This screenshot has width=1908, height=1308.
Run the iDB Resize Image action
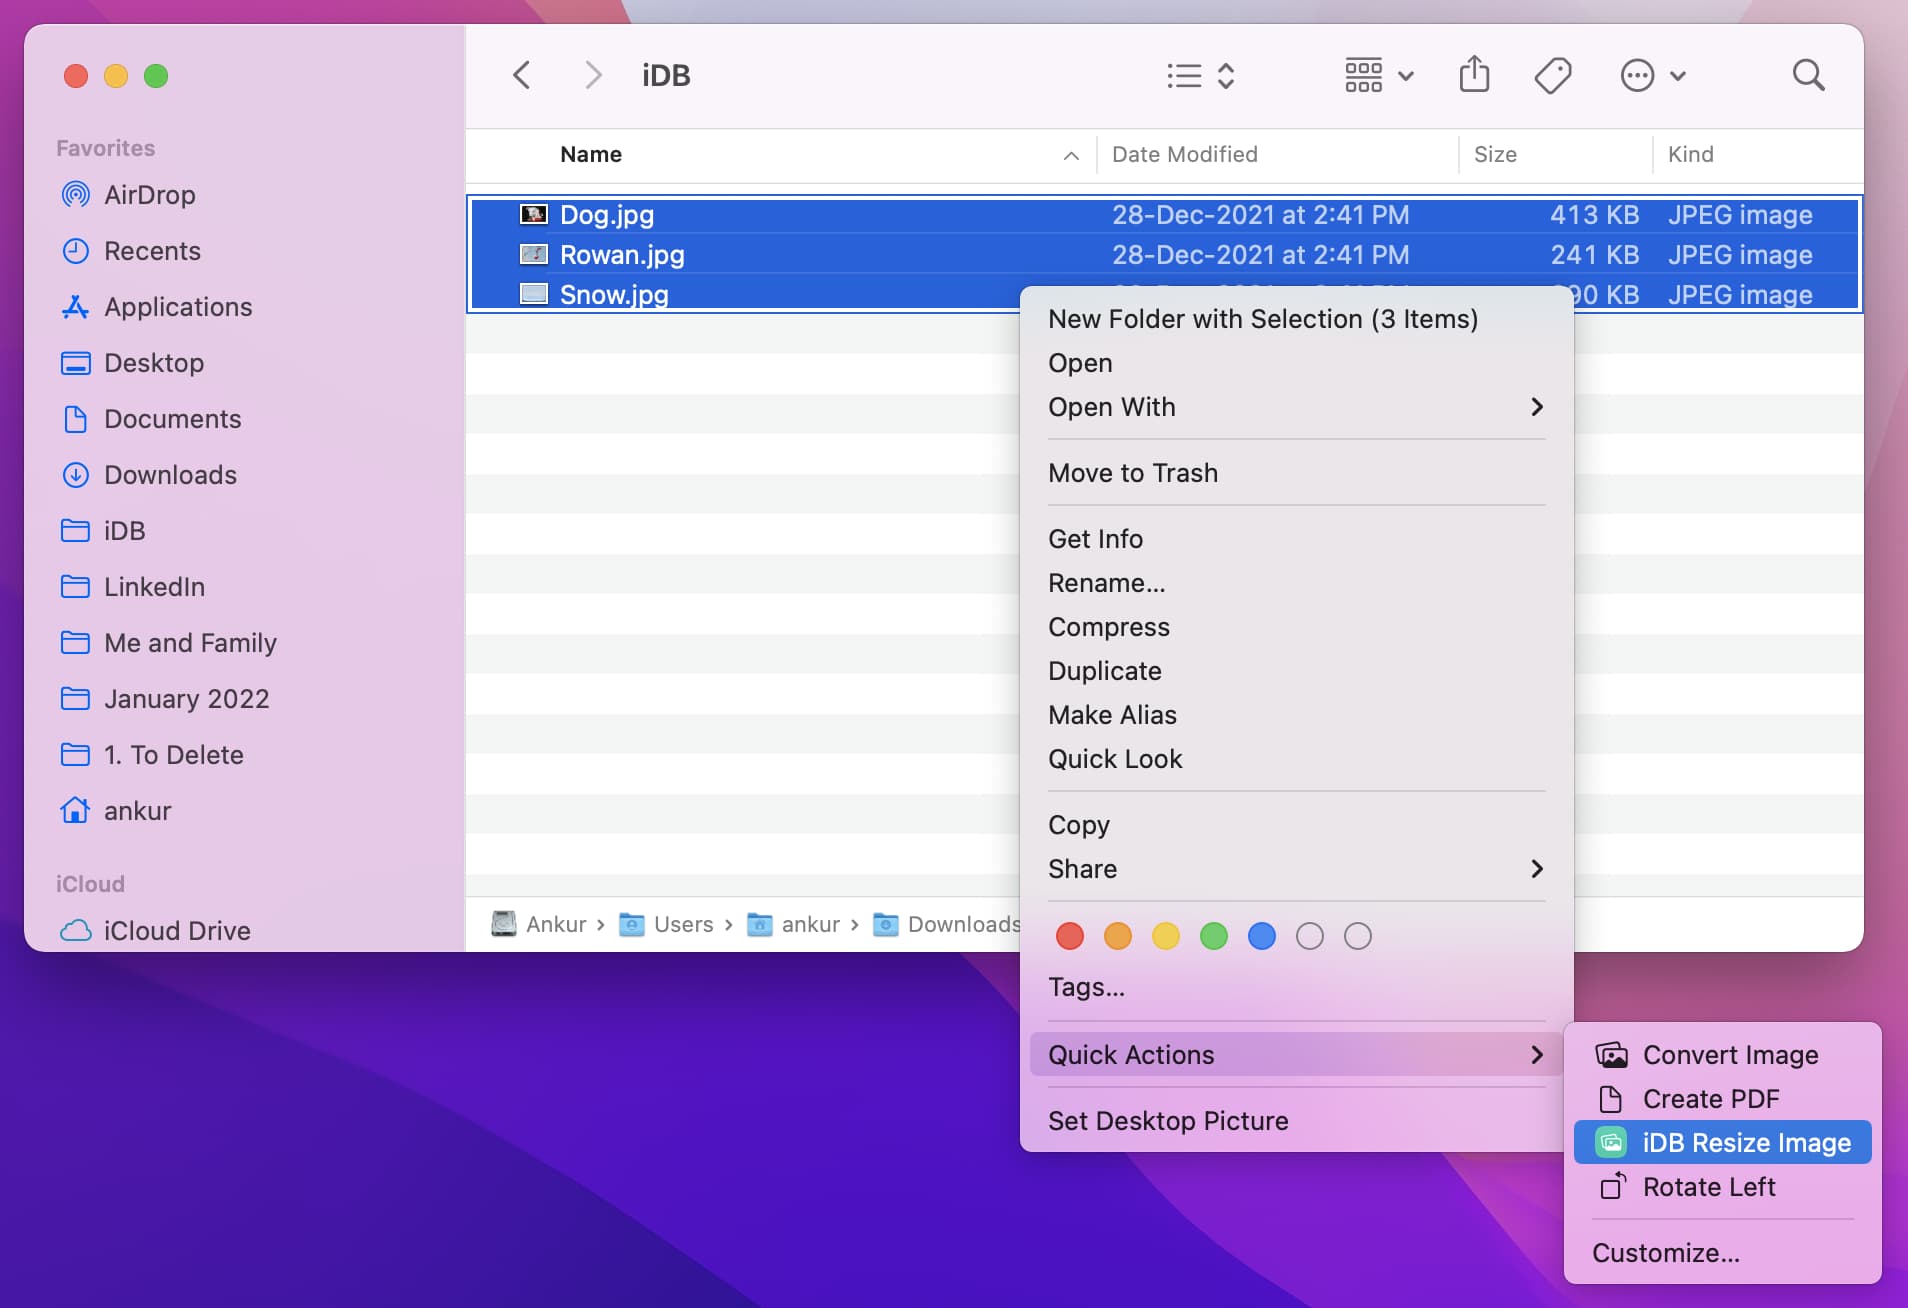(1722, 1143)
